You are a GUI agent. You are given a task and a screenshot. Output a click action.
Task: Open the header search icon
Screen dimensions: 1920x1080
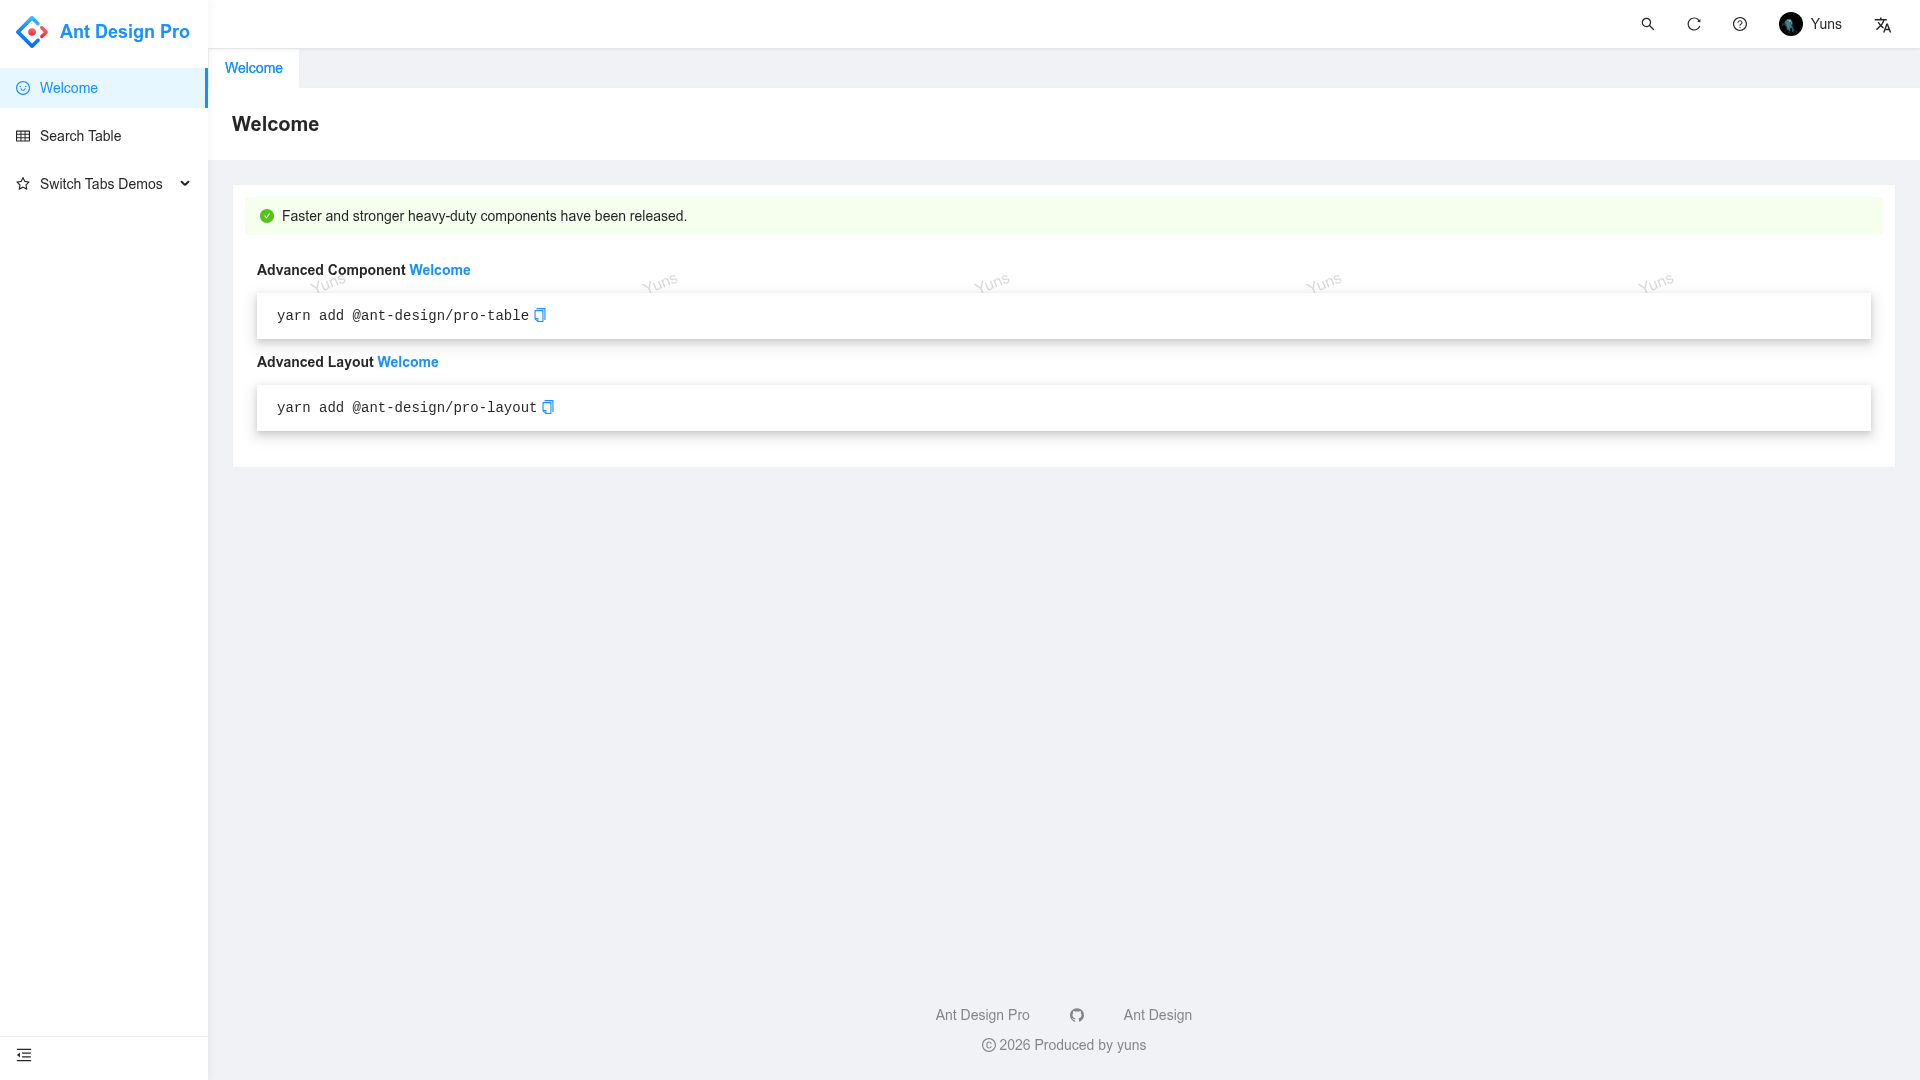click(1648, 24)
